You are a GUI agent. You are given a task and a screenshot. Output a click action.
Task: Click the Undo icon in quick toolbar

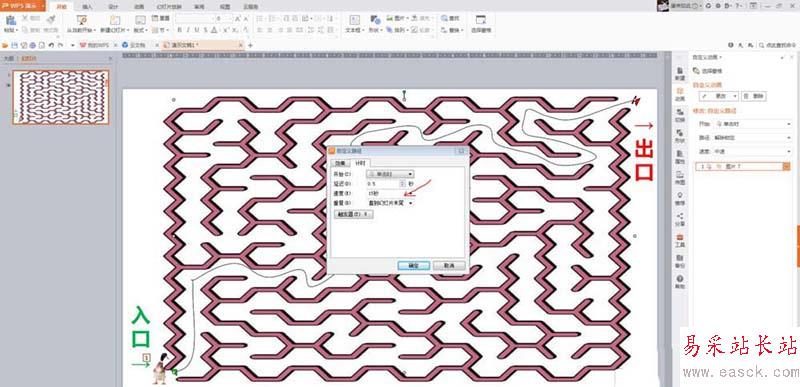pyautogui.click(x=52, y=45)
